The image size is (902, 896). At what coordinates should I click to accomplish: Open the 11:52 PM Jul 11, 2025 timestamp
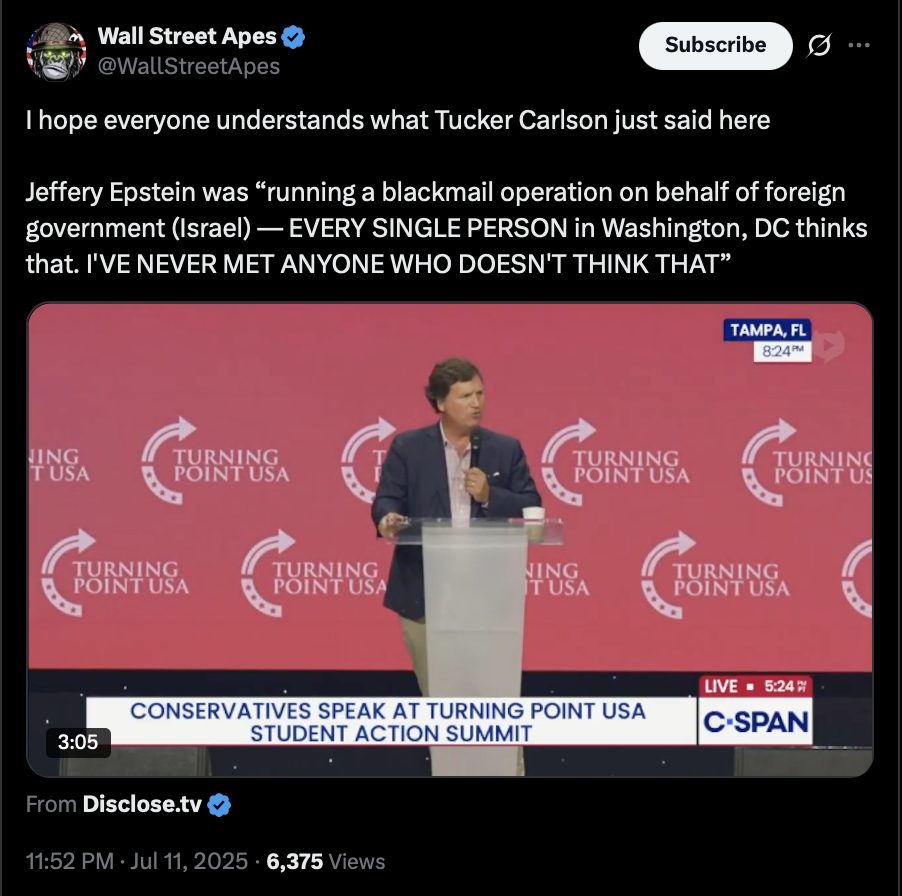(137, 861)
